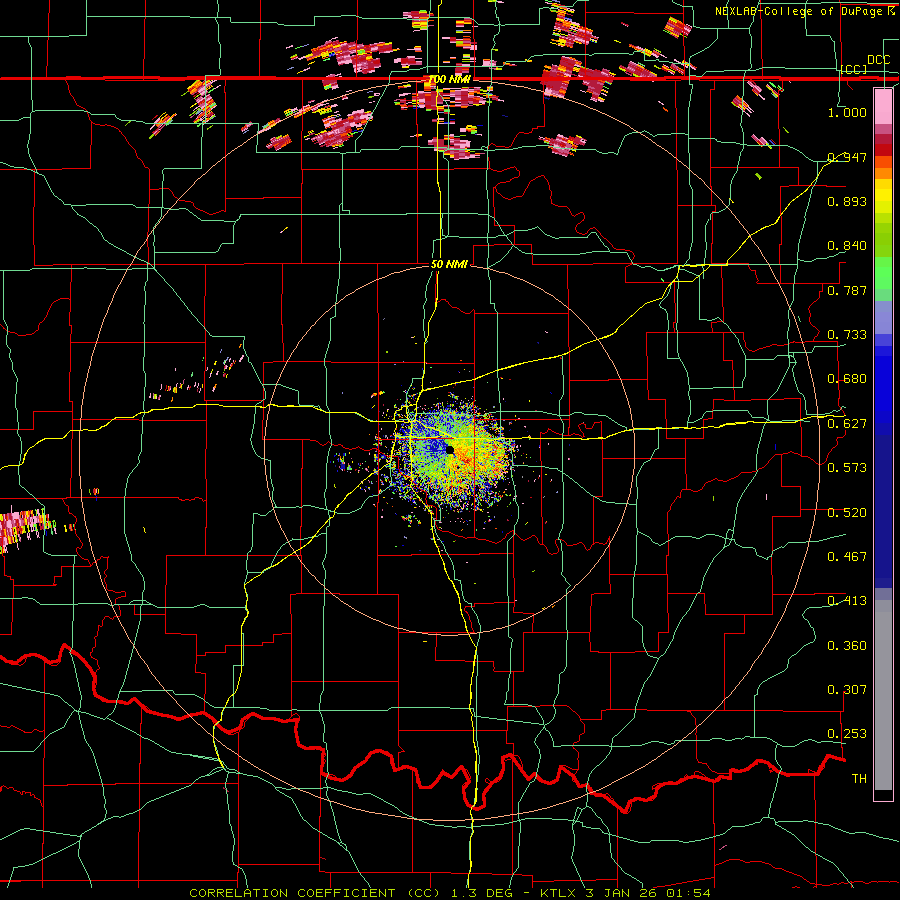900x900 pixels.
Task: Select the 50 NMI range ring label
Action: click(449, 264)
